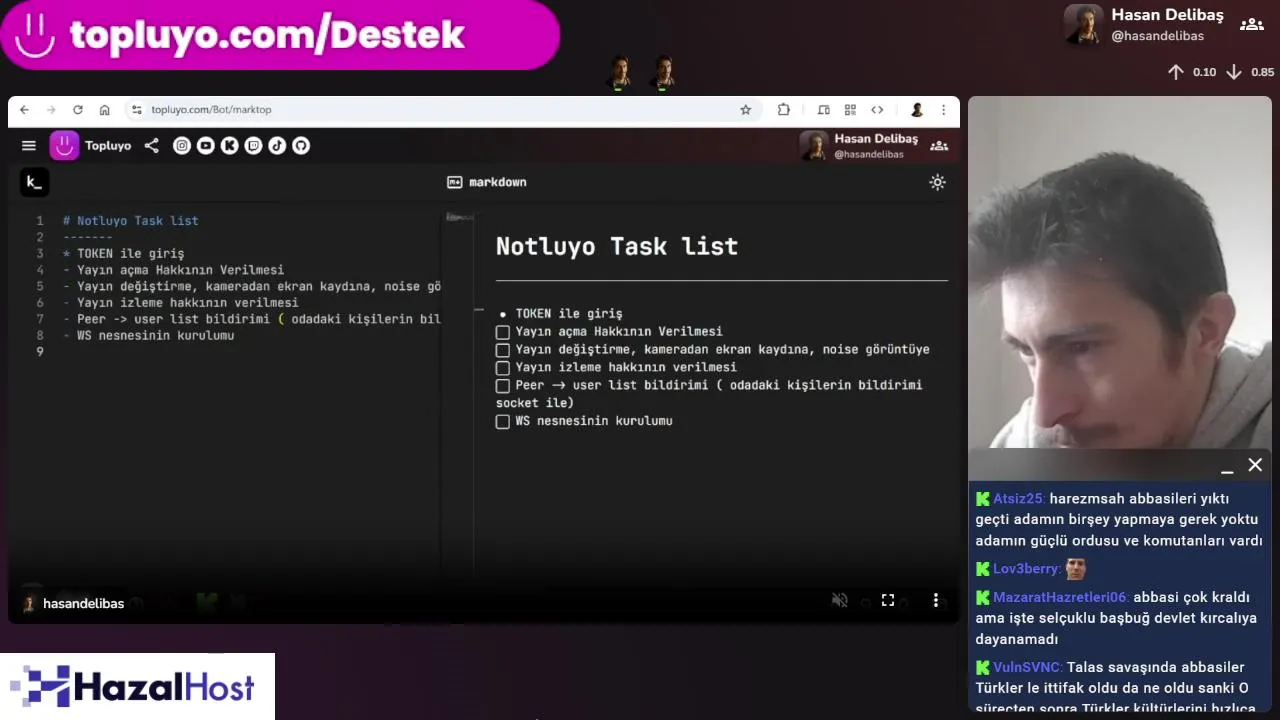1280x720 pixels.
Task: Click the webcam video feed
Action: [x=1120, y=272]
